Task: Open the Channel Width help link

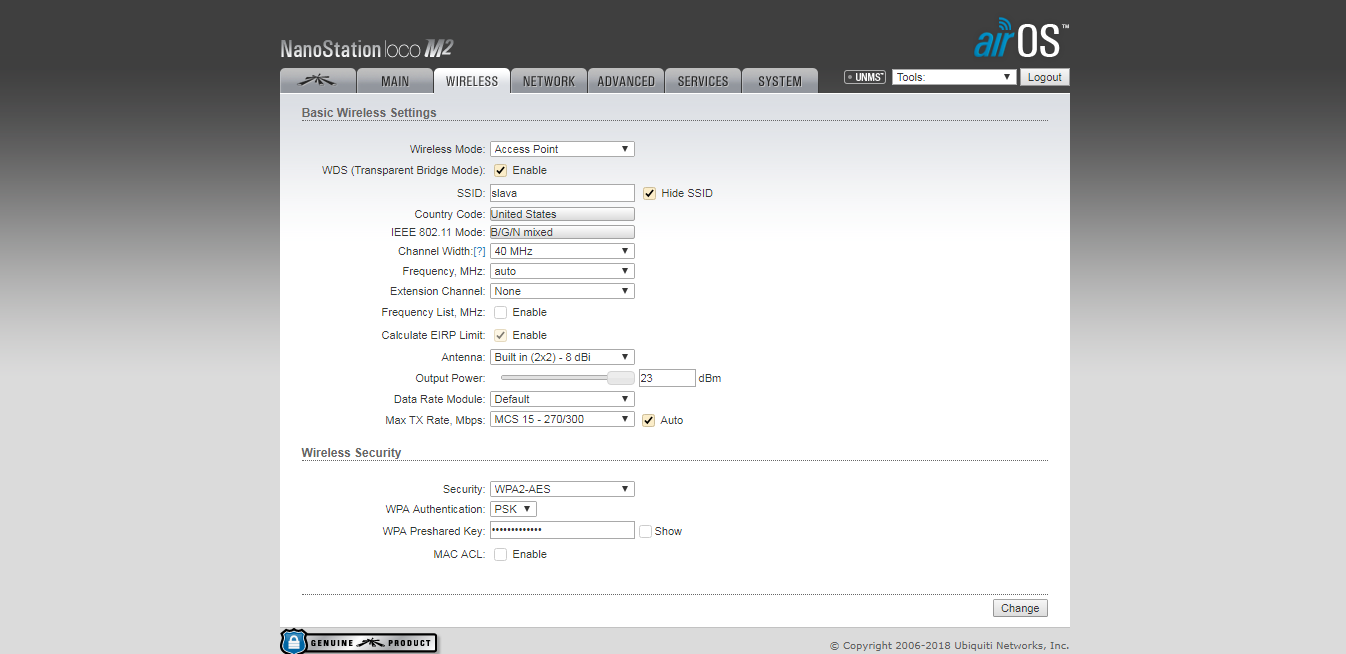Action: coord(479,251)
